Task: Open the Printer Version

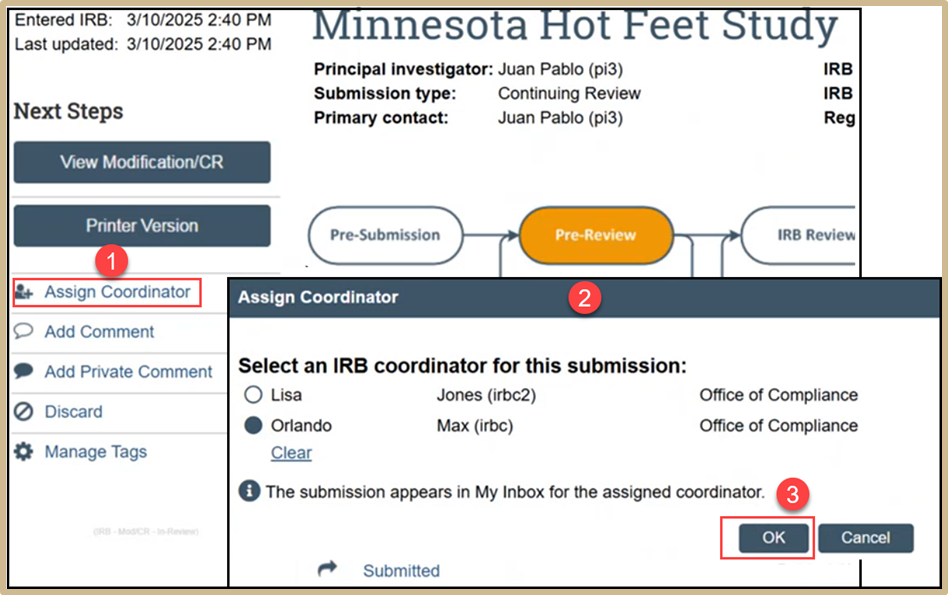Action: click(x=142, y=226)
